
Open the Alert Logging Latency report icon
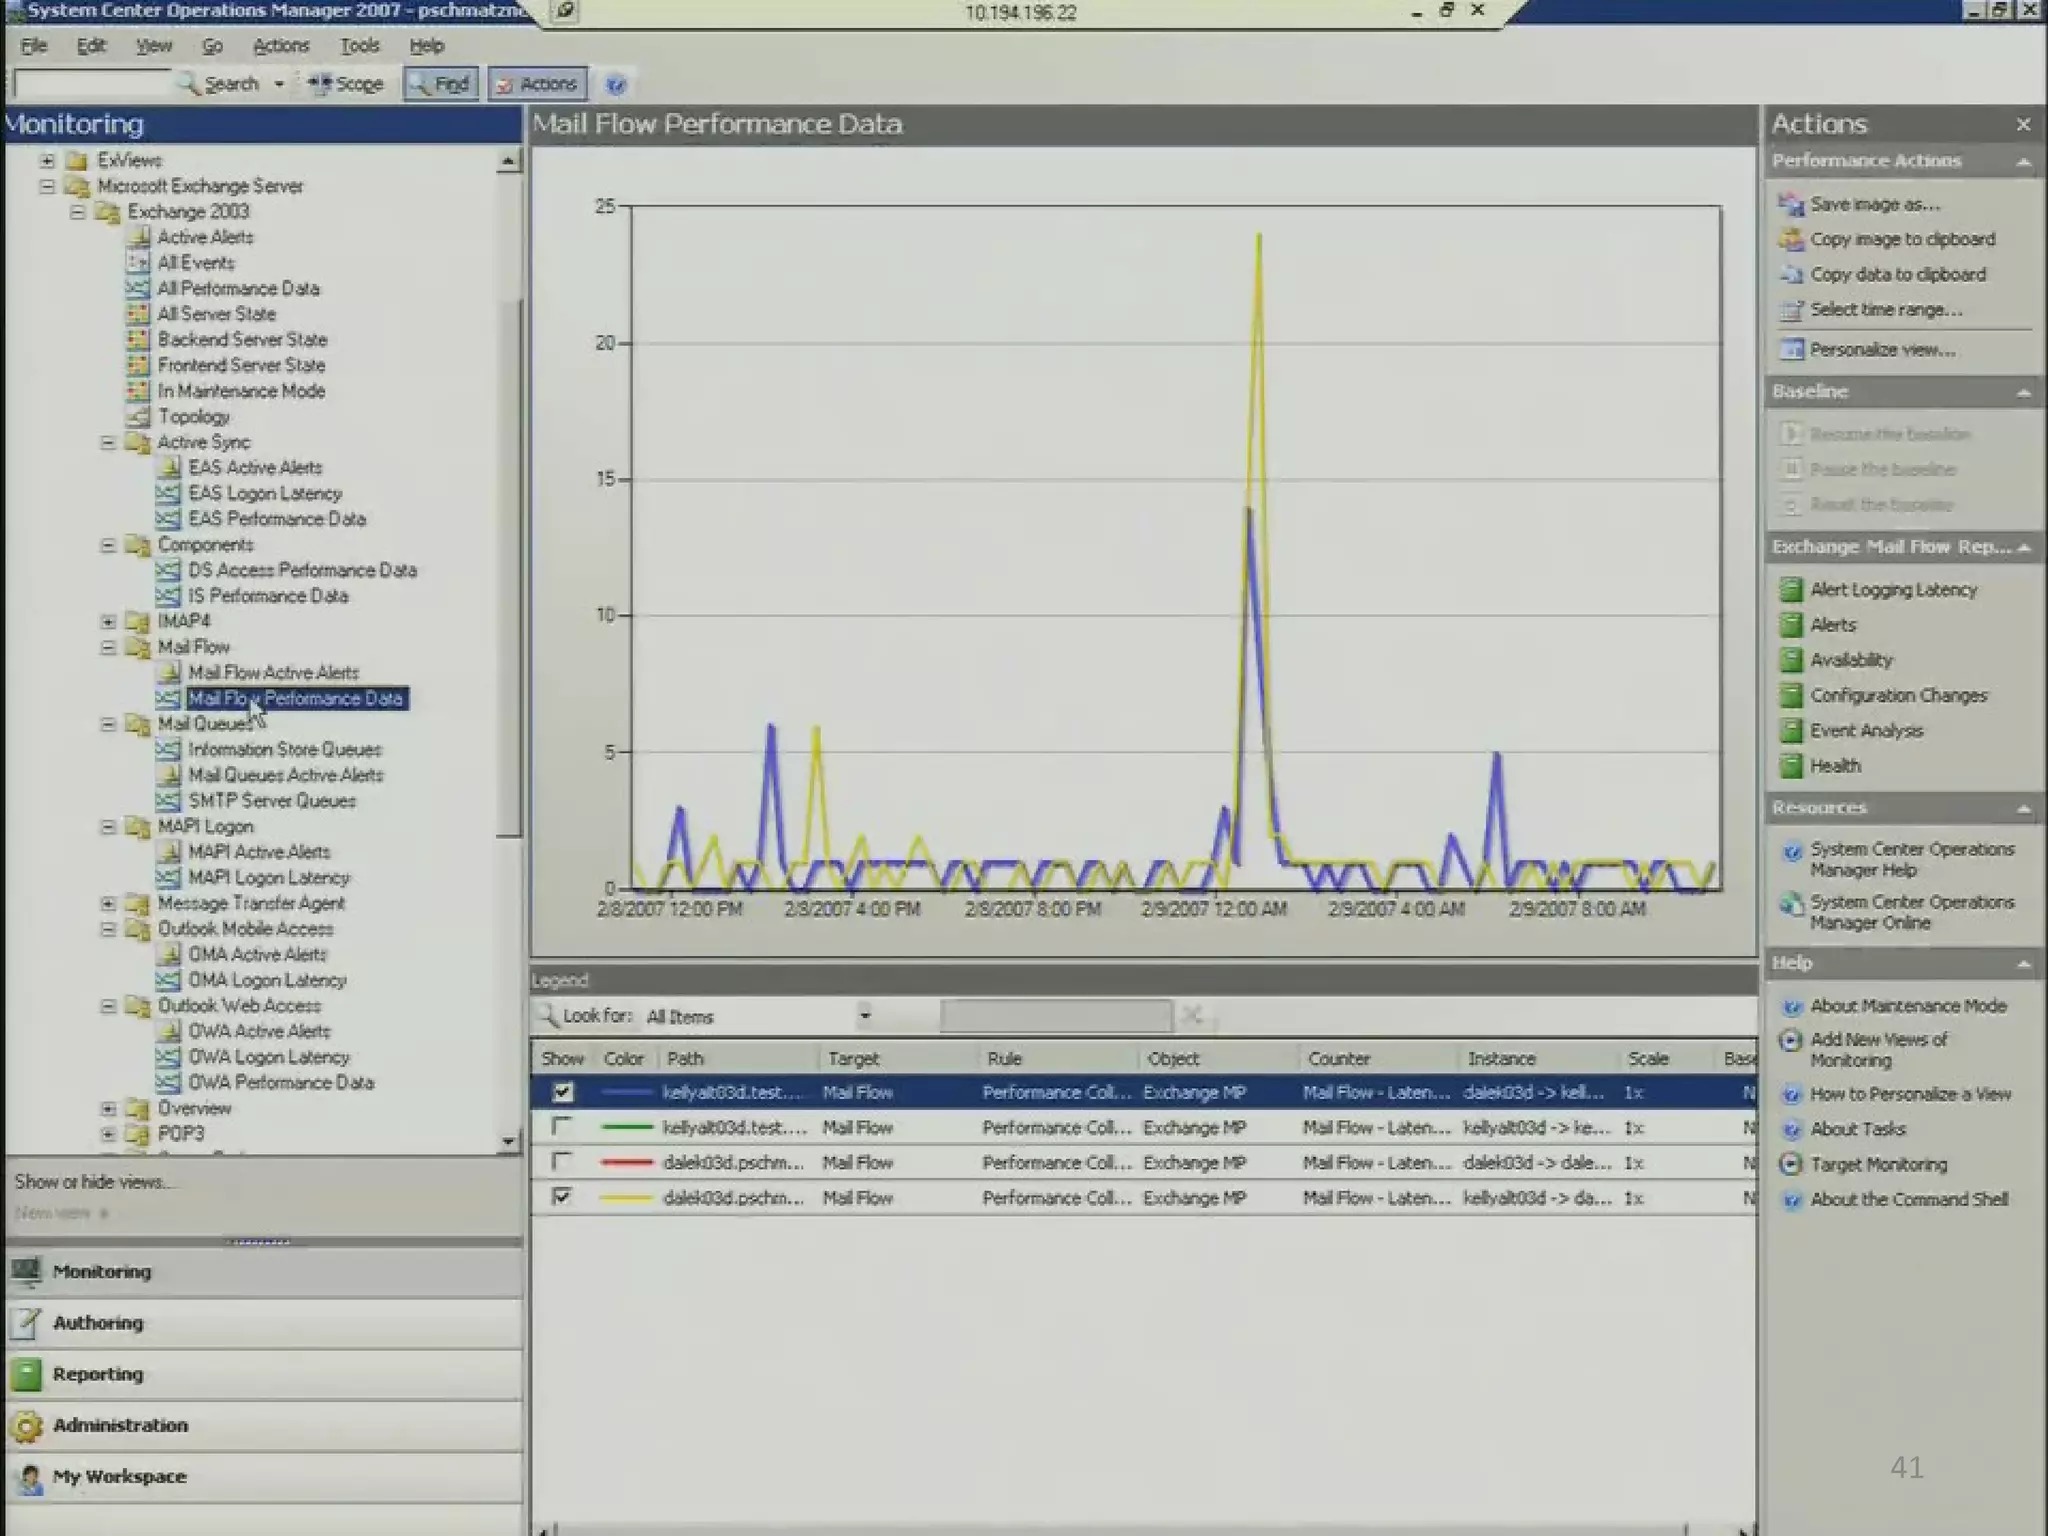click(1790, 590)
